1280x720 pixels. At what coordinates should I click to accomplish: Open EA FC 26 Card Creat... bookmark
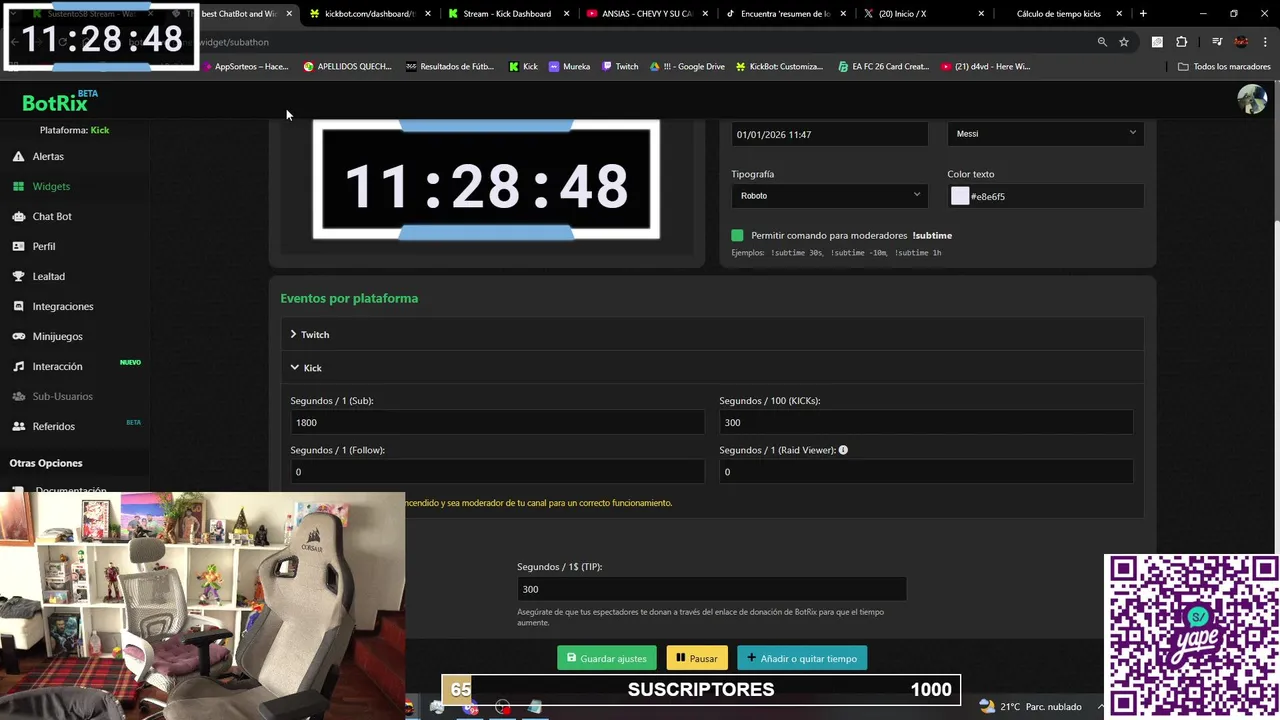tap(883, 66)
